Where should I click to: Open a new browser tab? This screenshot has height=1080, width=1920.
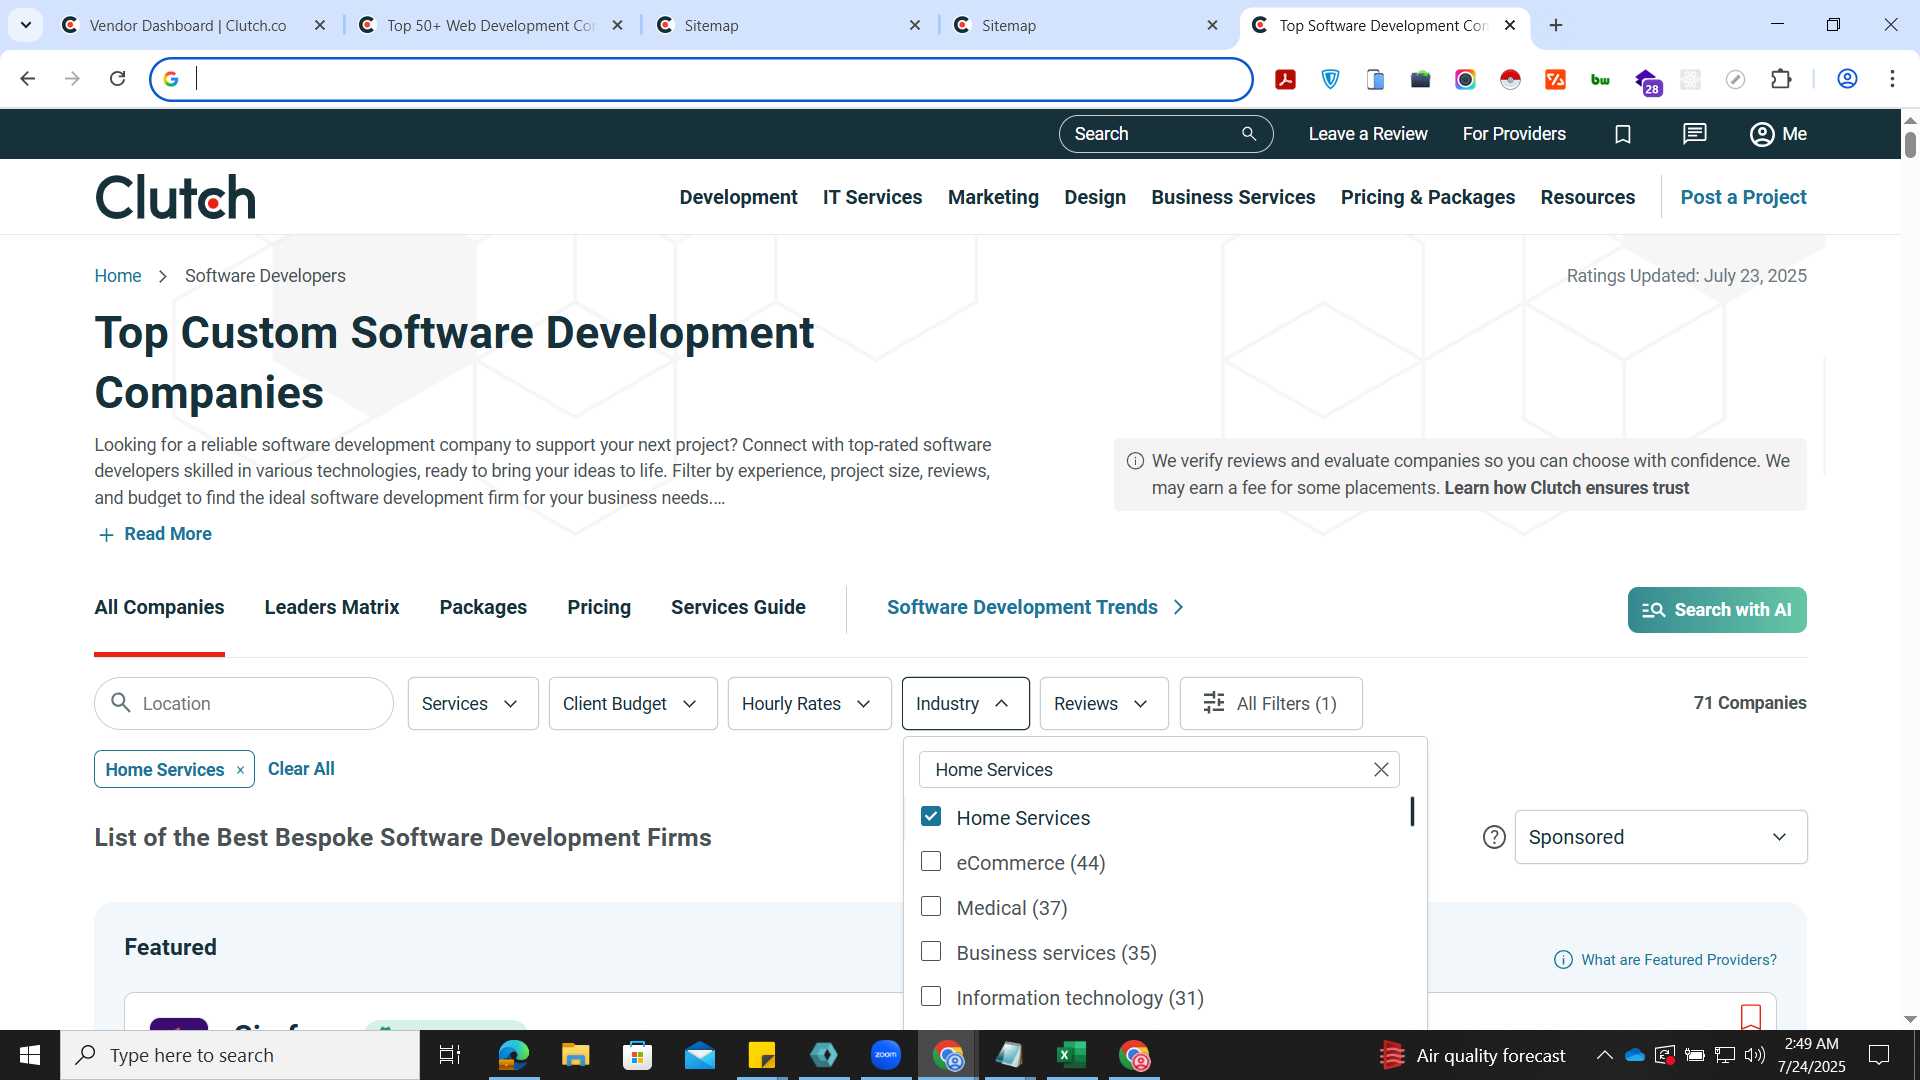(x=1556, y=25)
